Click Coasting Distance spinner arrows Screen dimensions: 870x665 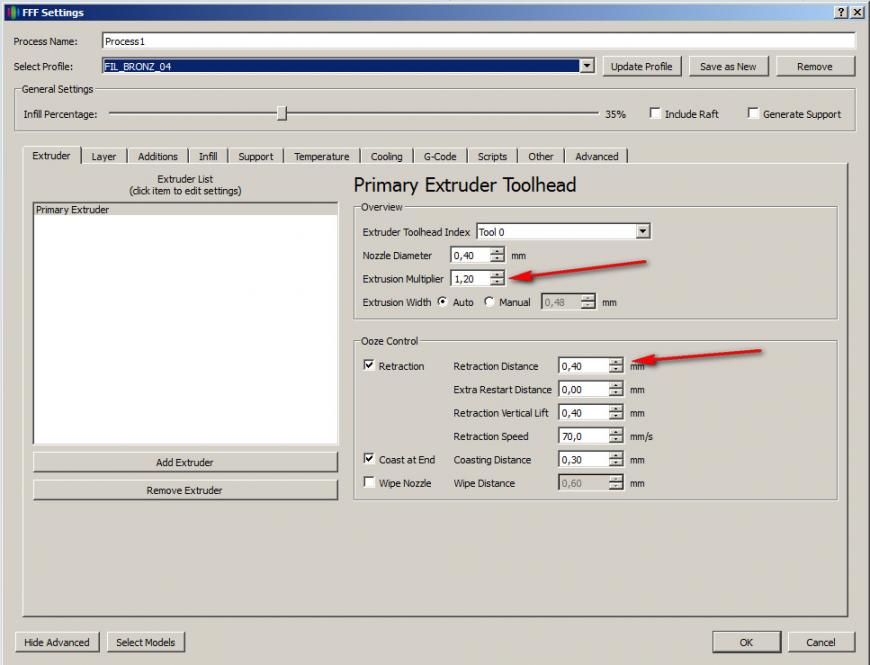click(x=616, y=459)
